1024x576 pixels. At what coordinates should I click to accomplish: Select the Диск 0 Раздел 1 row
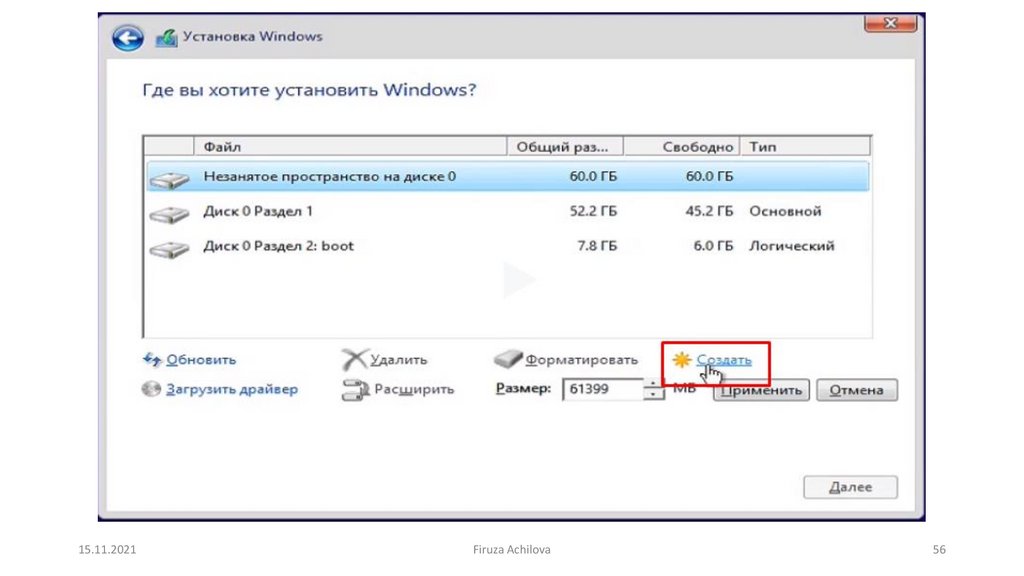[507, 212]
